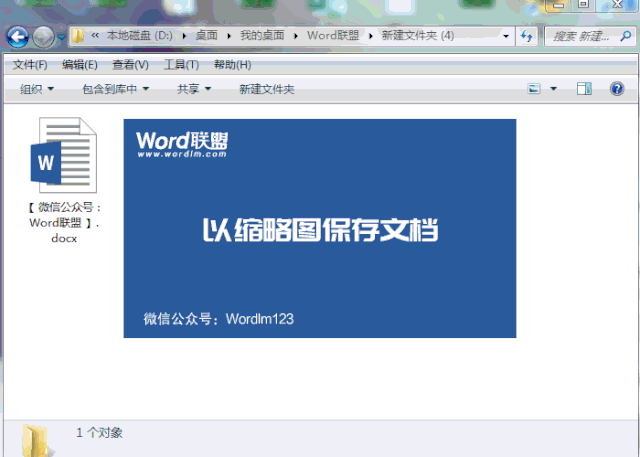Open the 工具(T) menu
The width and height of the screenshot is (640, 457).
point(181,64)
